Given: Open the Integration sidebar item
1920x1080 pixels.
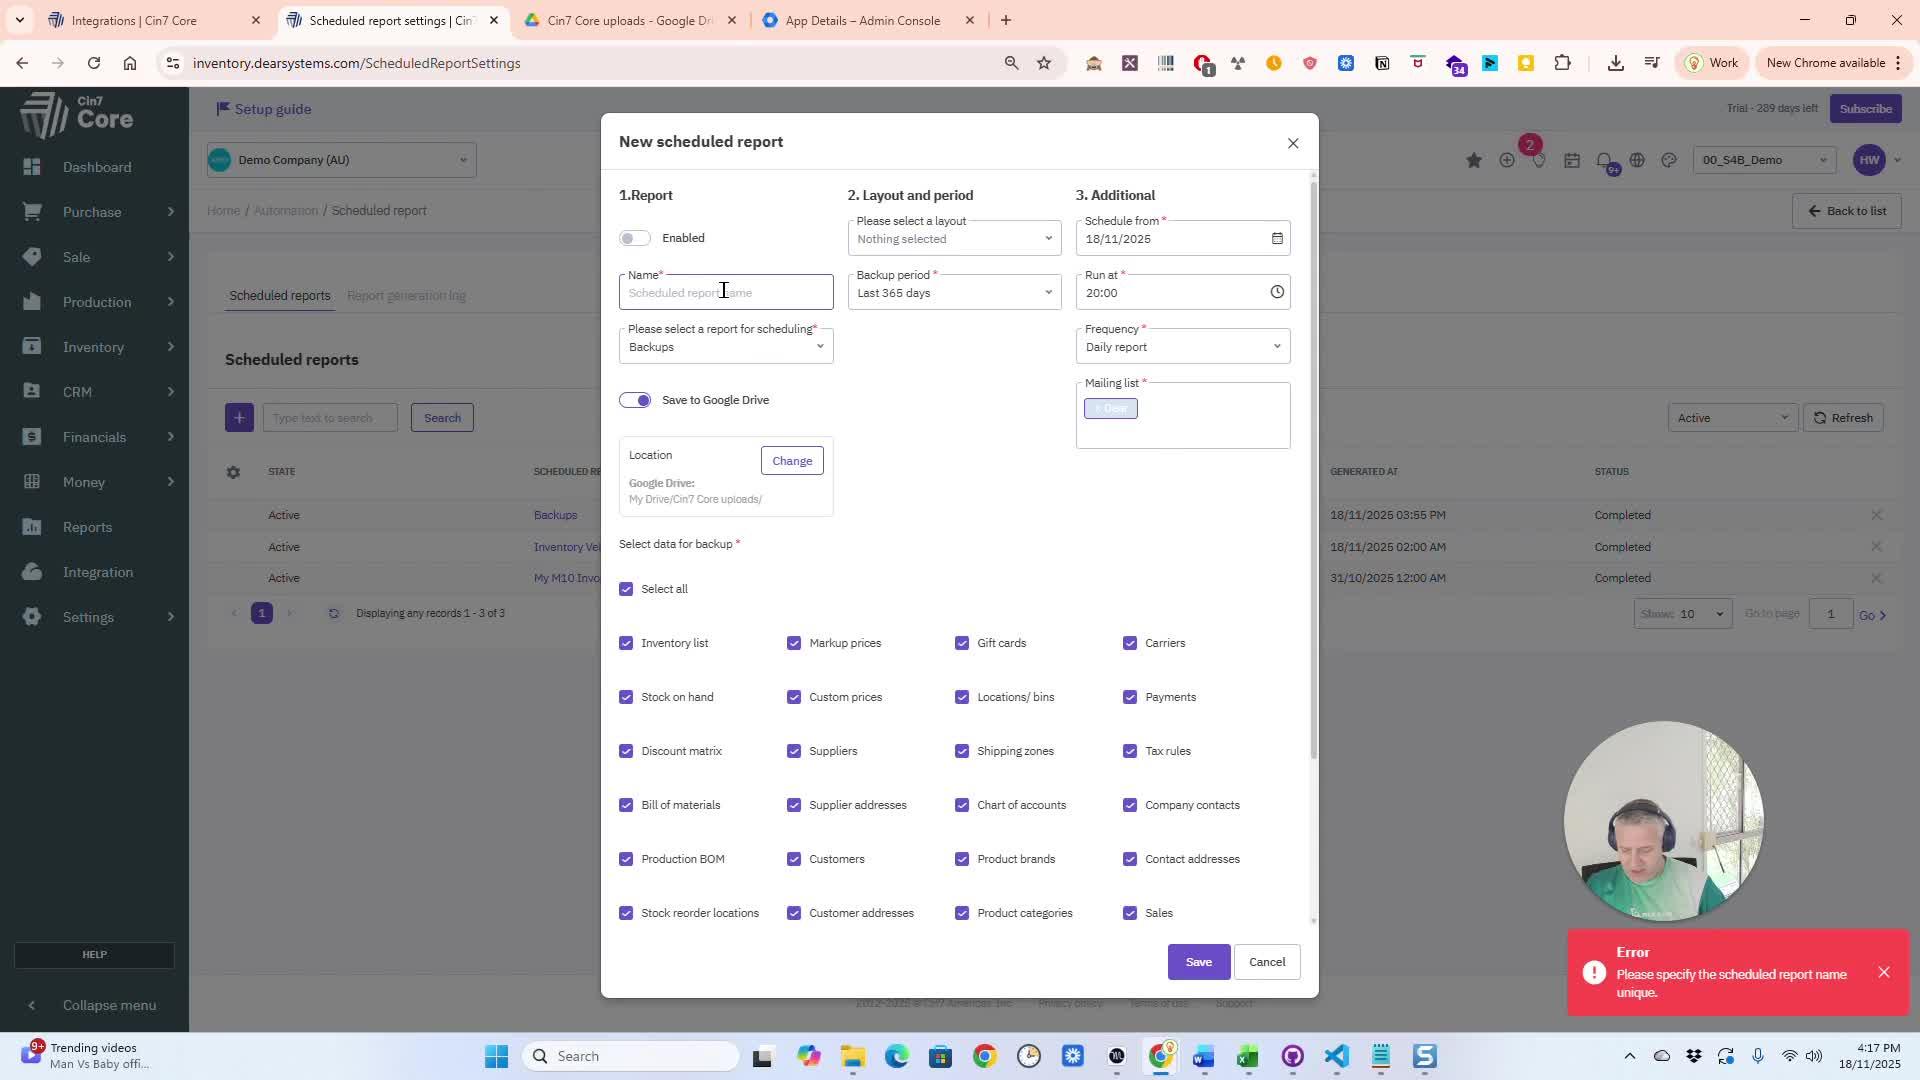Looking at the screenshot, I should point(97,572).
